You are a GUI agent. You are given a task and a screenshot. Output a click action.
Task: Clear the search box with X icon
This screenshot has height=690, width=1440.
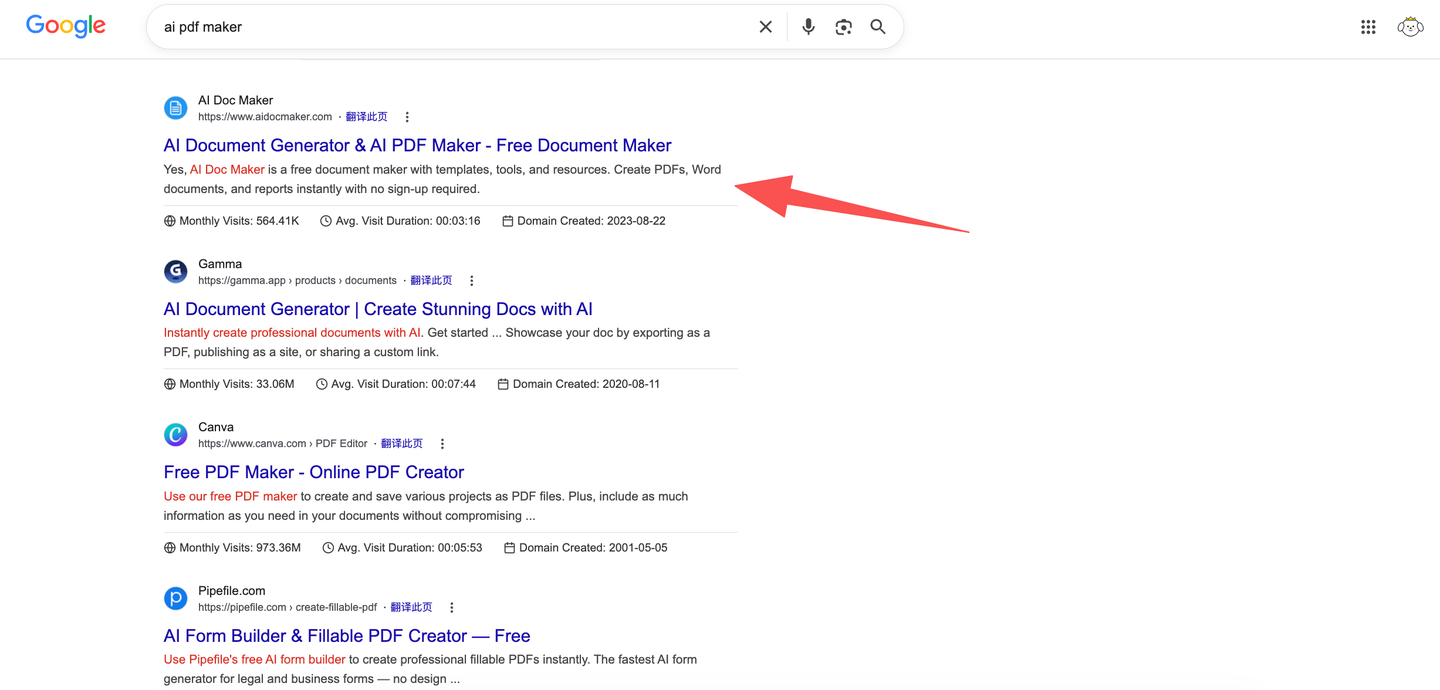tap(766, 27)
